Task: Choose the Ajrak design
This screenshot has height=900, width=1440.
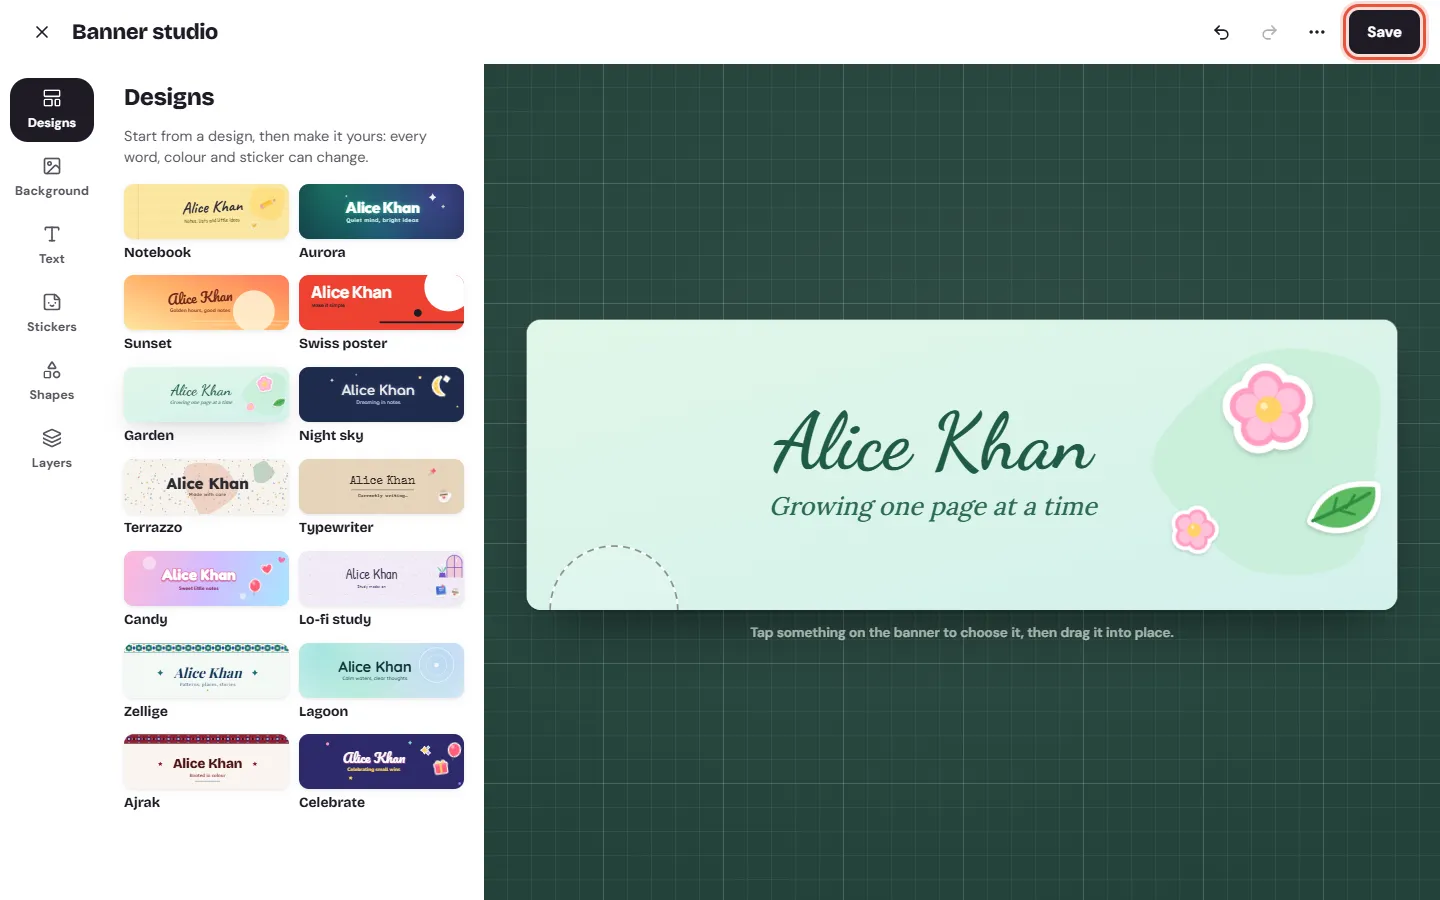Action: pos(206,761)
